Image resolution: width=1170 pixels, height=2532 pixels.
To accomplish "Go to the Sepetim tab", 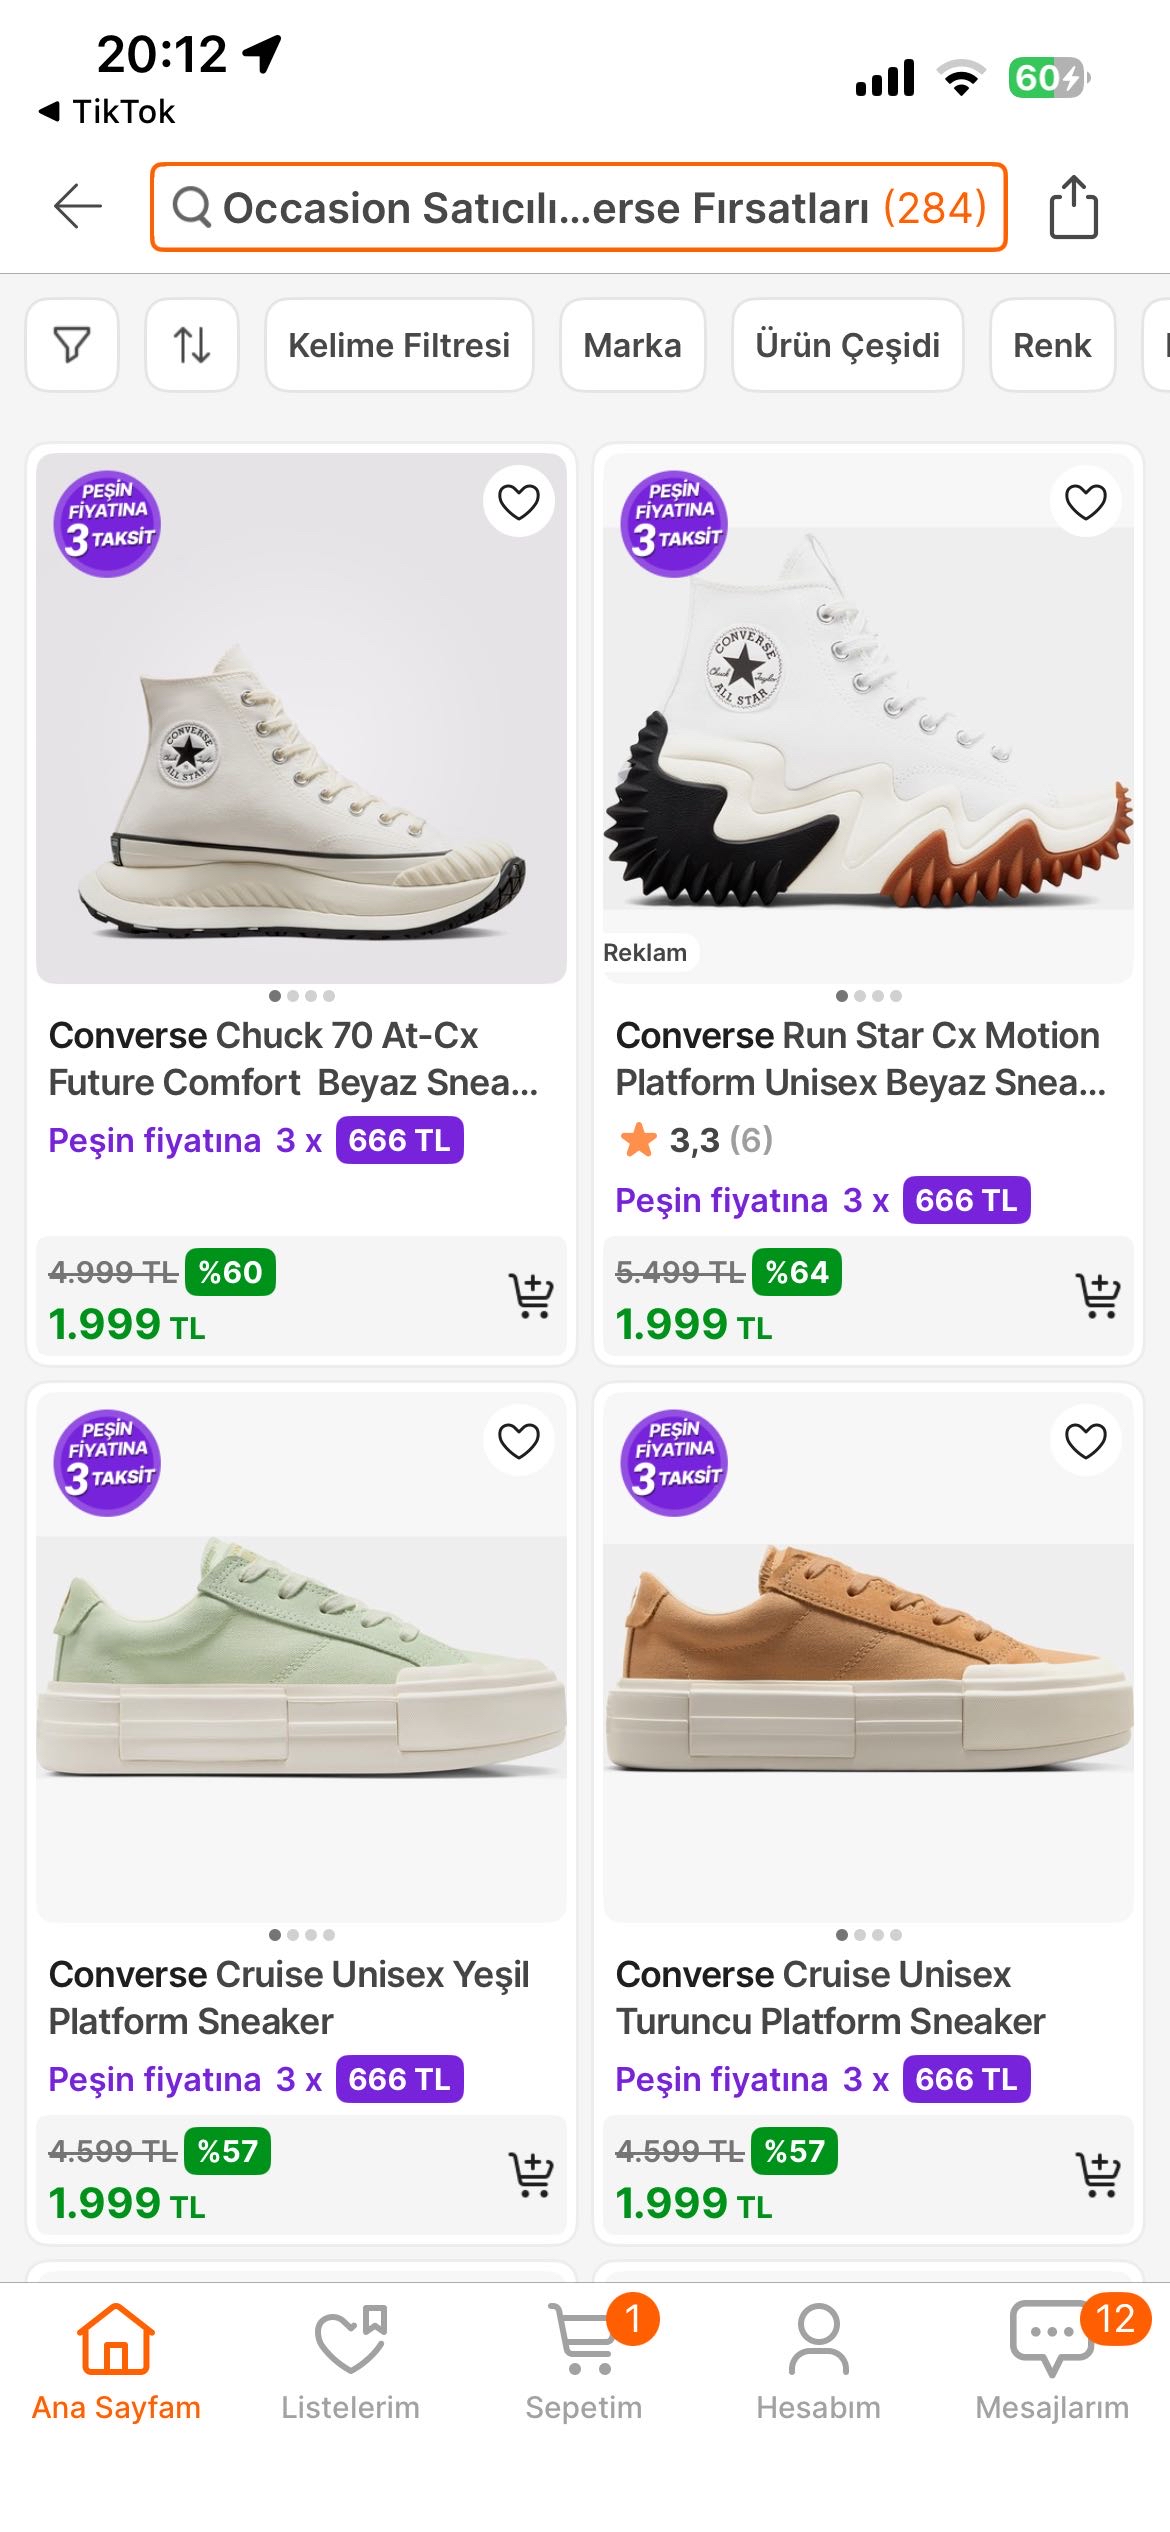I will (584, 2362).
